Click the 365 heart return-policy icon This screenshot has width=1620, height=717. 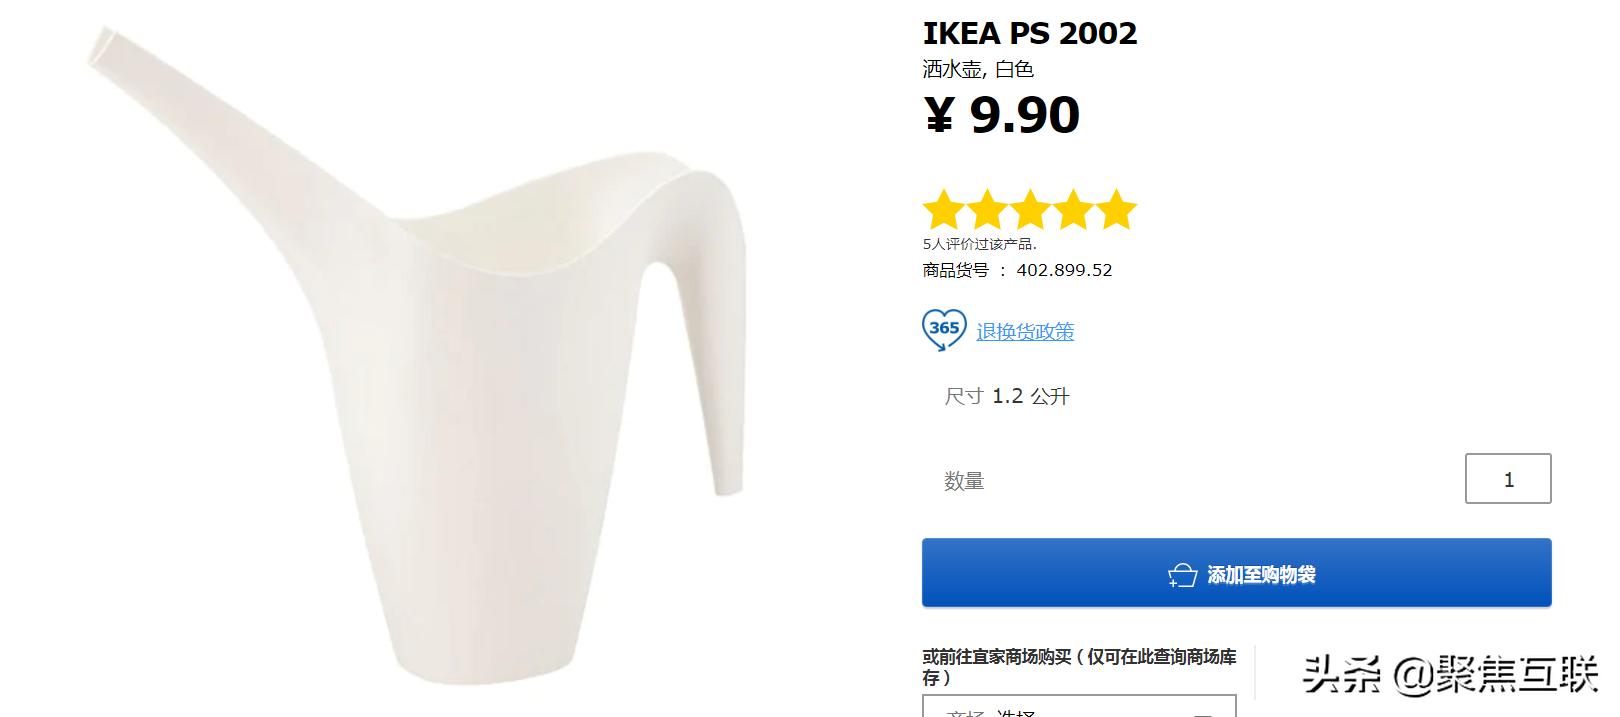click(943, 330)
